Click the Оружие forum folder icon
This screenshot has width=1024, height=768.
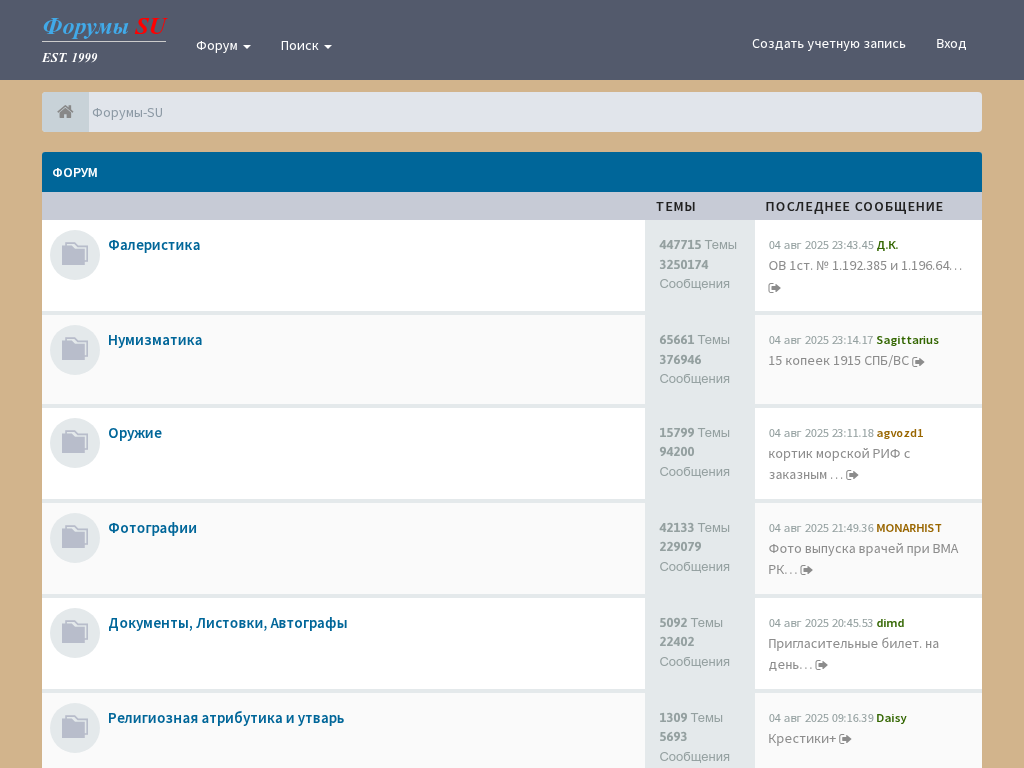(x=75, y=443)
